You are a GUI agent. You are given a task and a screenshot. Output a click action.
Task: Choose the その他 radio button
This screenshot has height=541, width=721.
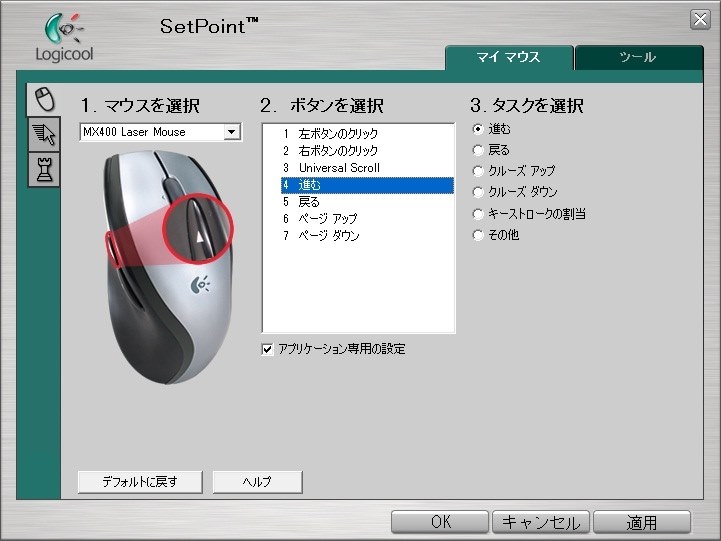tap(478, 235)
